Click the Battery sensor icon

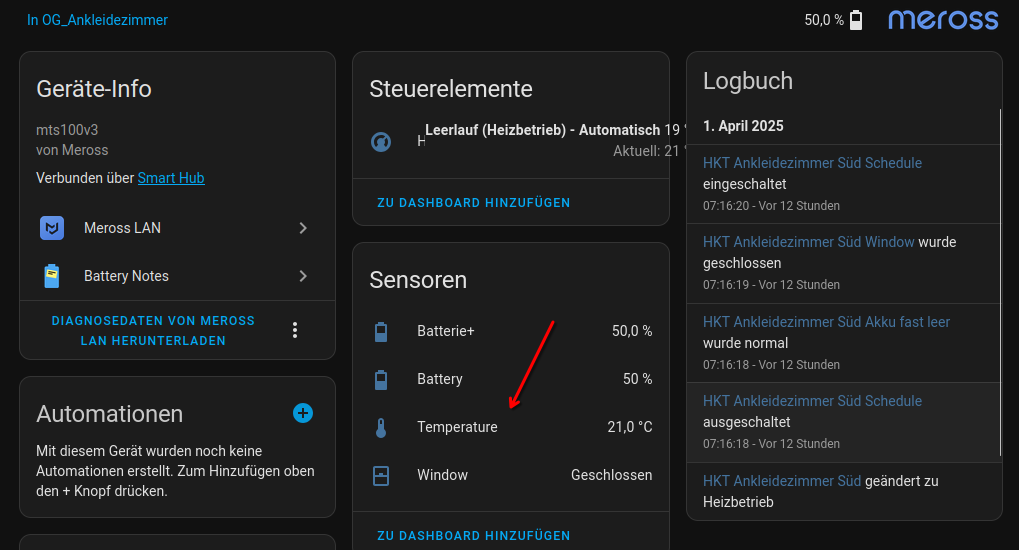point(381,380)
